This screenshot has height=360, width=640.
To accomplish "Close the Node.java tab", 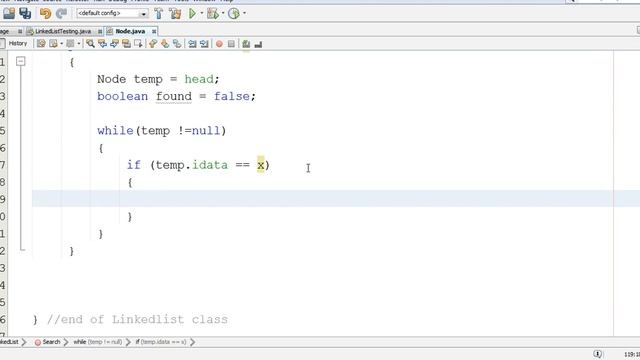I will click(154, 31).
